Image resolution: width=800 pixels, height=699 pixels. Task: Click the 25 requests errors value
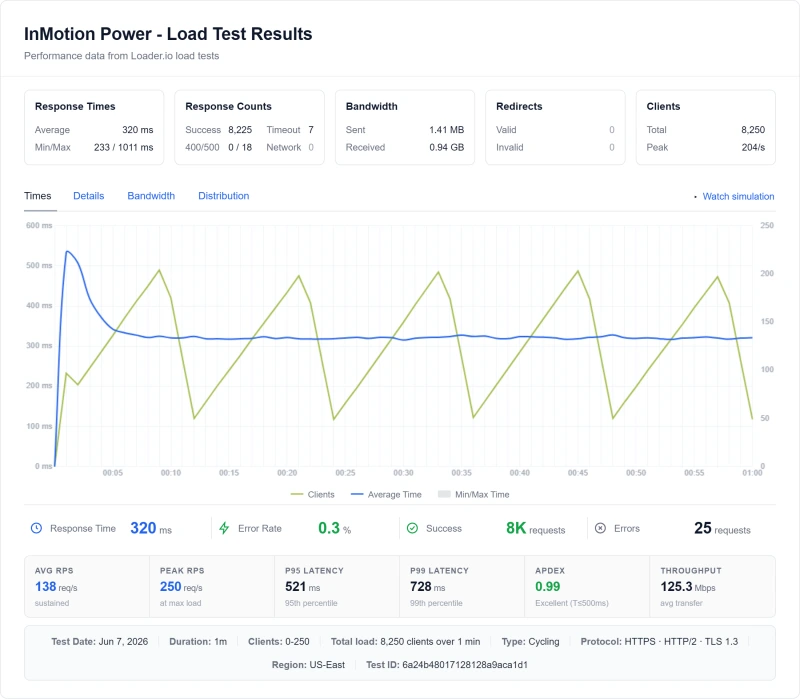pyautogui.click(x=722, y=528)
